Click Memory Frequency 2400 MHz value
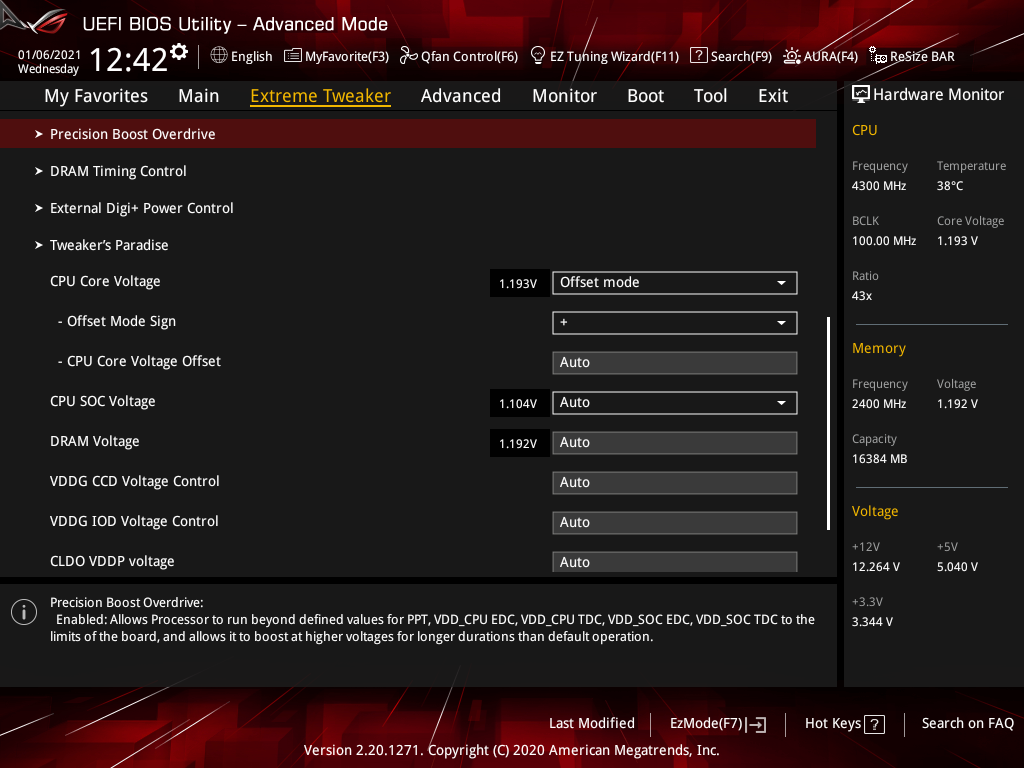Screen dimensions: 1024x768 tap(879, 404)
